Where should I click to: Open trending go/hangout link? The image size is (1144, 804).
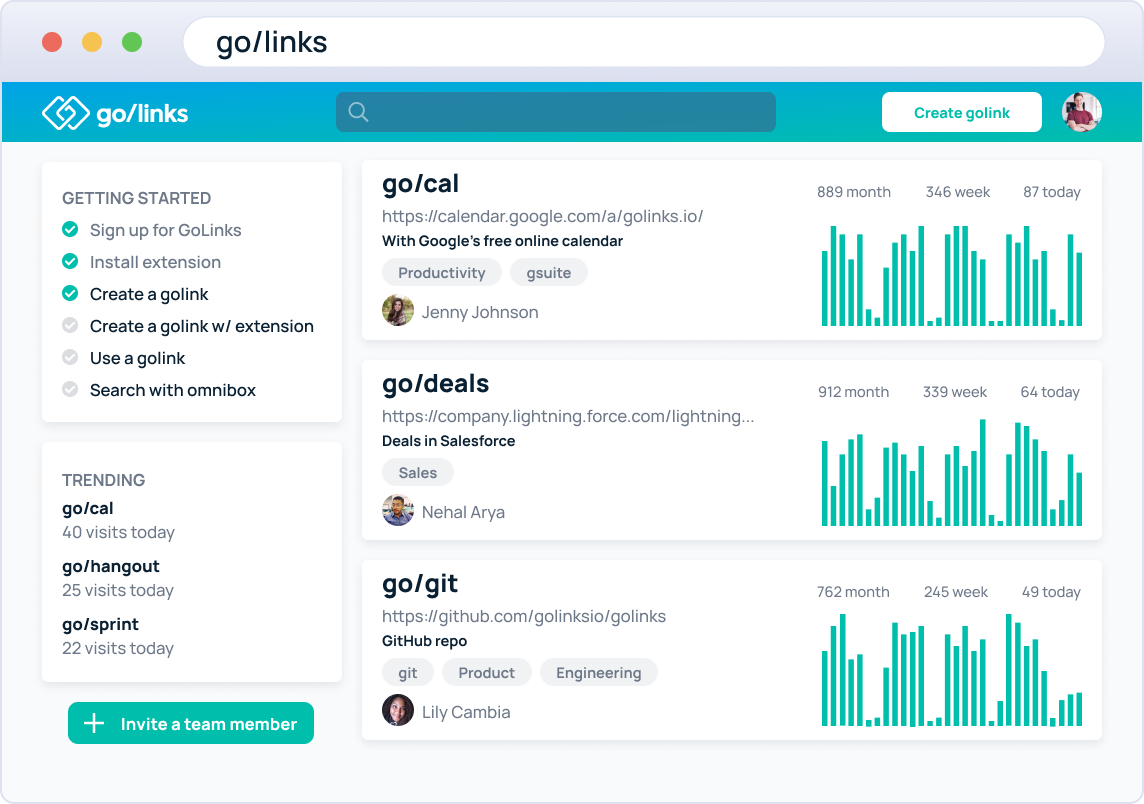click(111, 566)
